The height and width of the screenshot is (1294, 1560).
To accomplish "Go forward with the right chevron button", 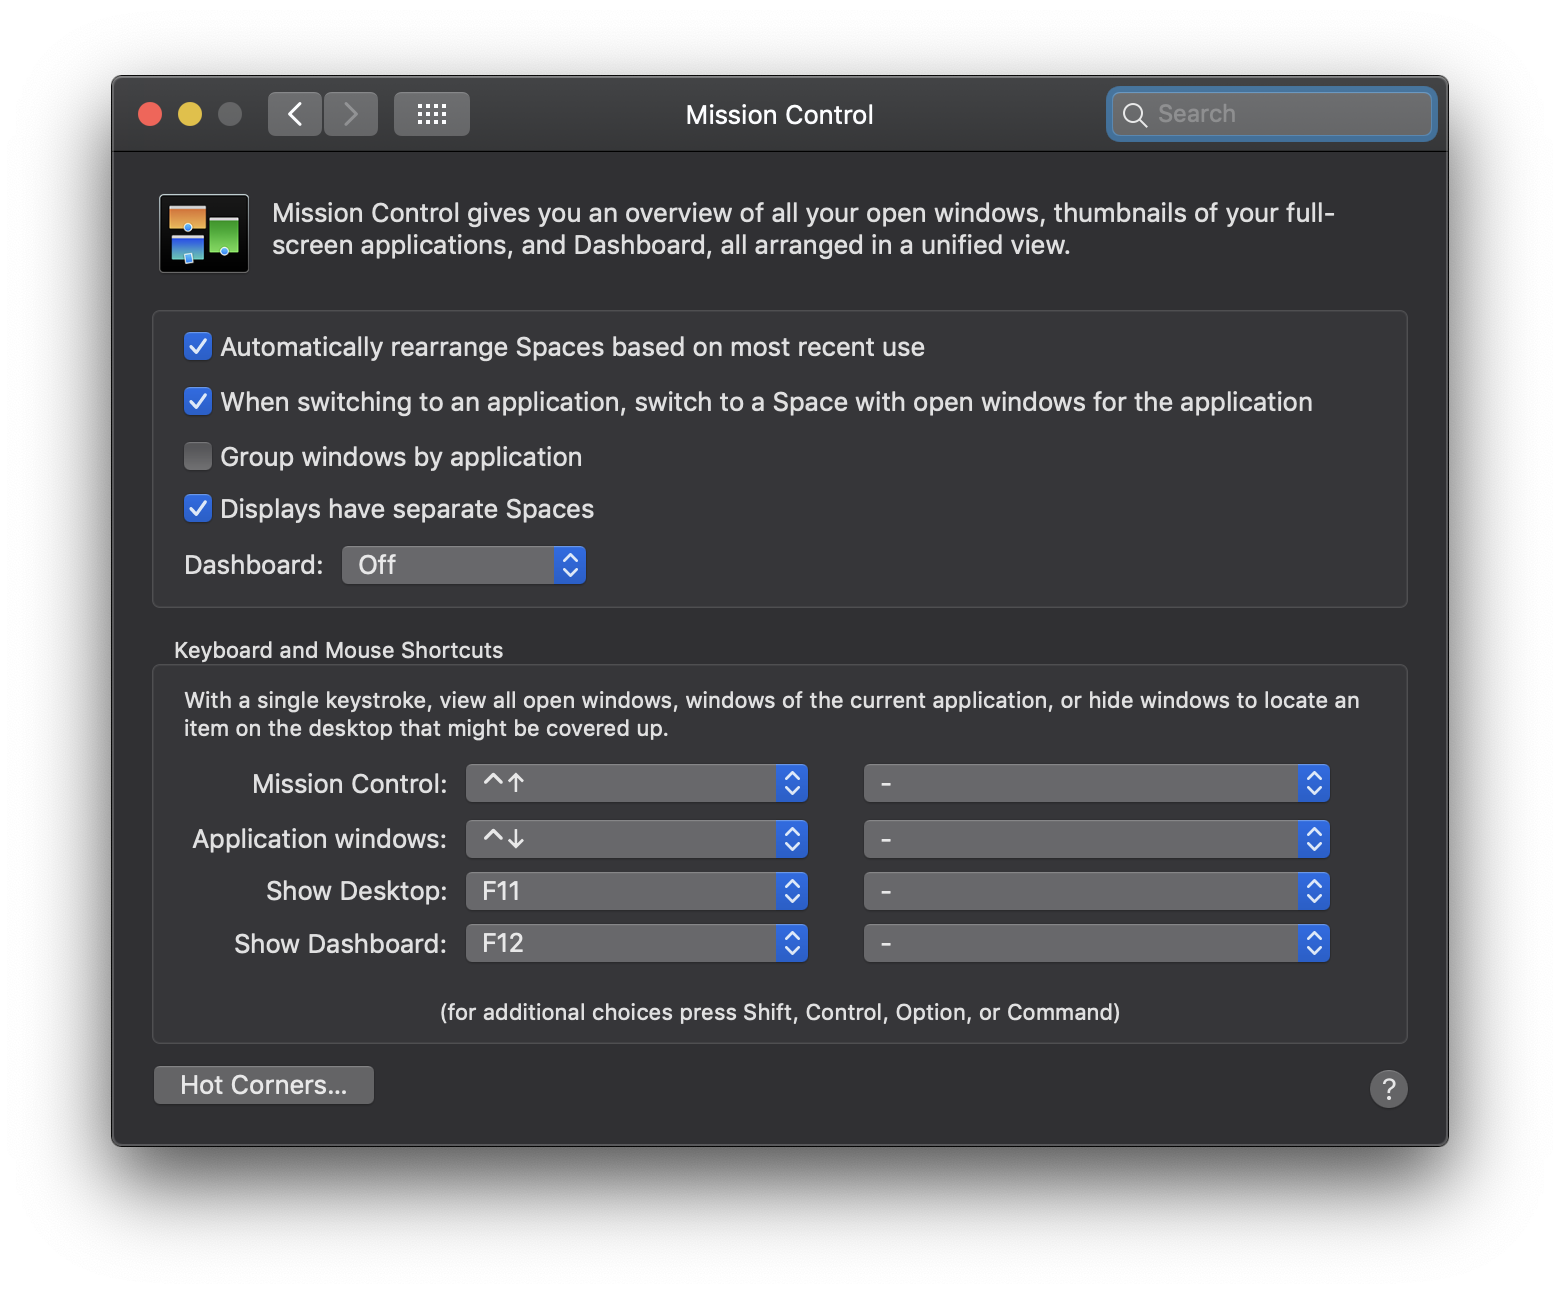I will 351,114.
